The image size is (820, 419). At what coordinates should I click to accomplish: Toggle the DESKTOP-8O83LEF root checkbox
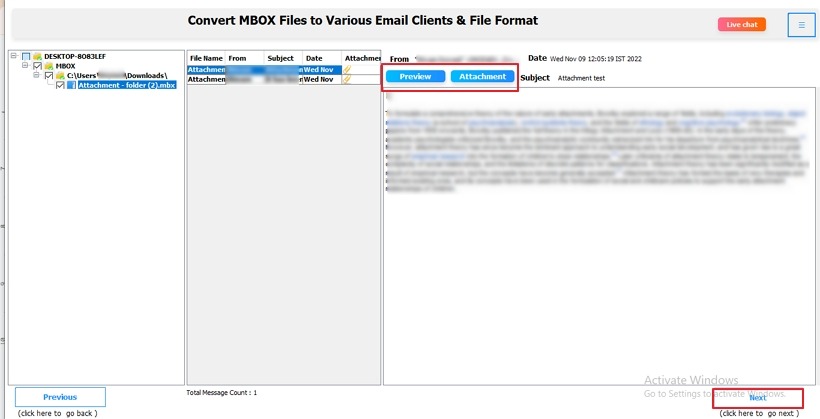[26, 57]
